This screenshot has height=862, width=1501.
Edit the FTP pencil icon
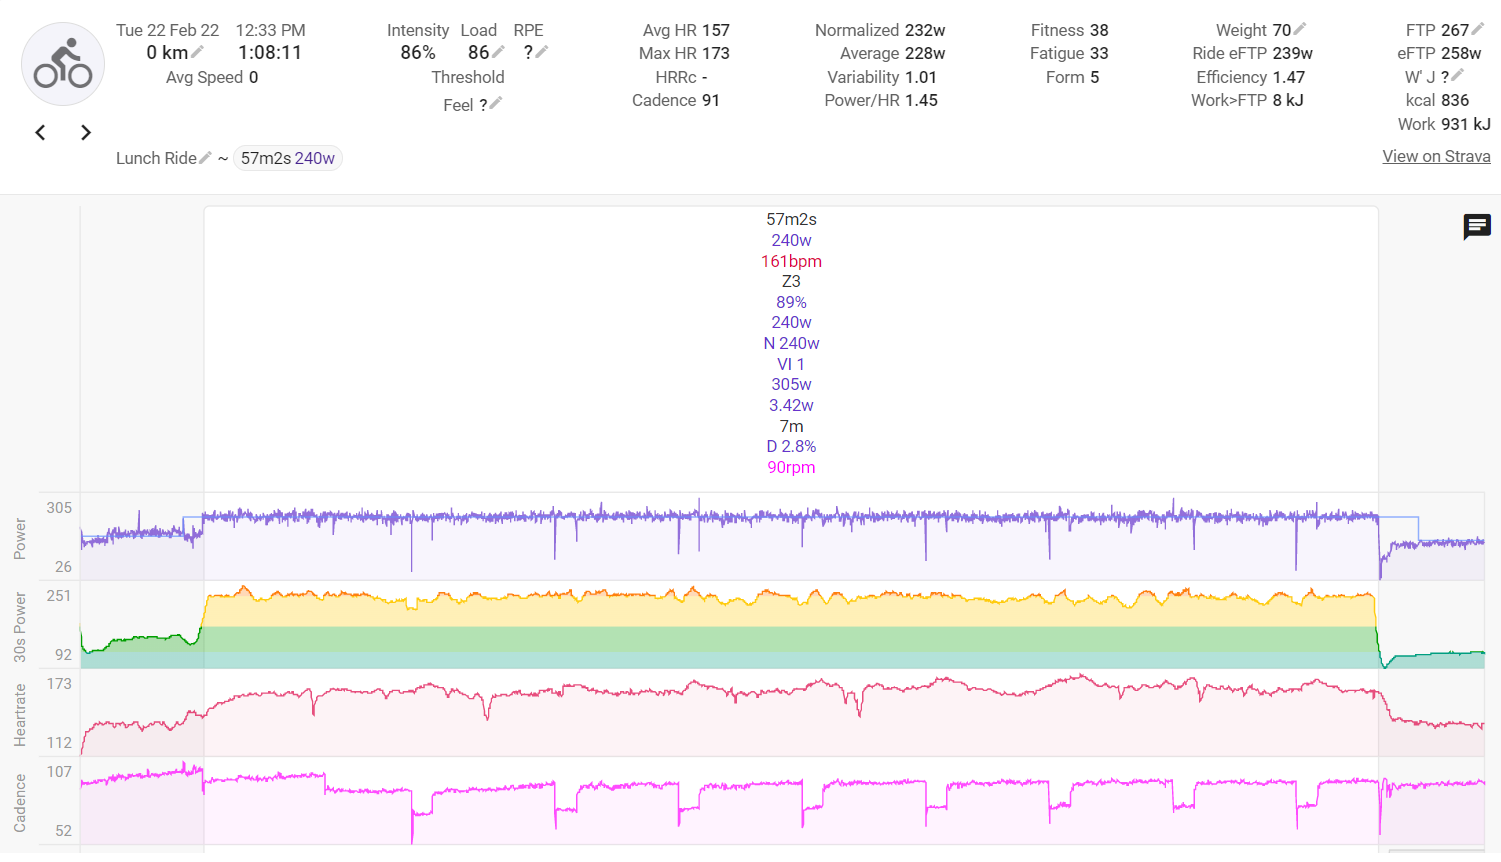1479,29
